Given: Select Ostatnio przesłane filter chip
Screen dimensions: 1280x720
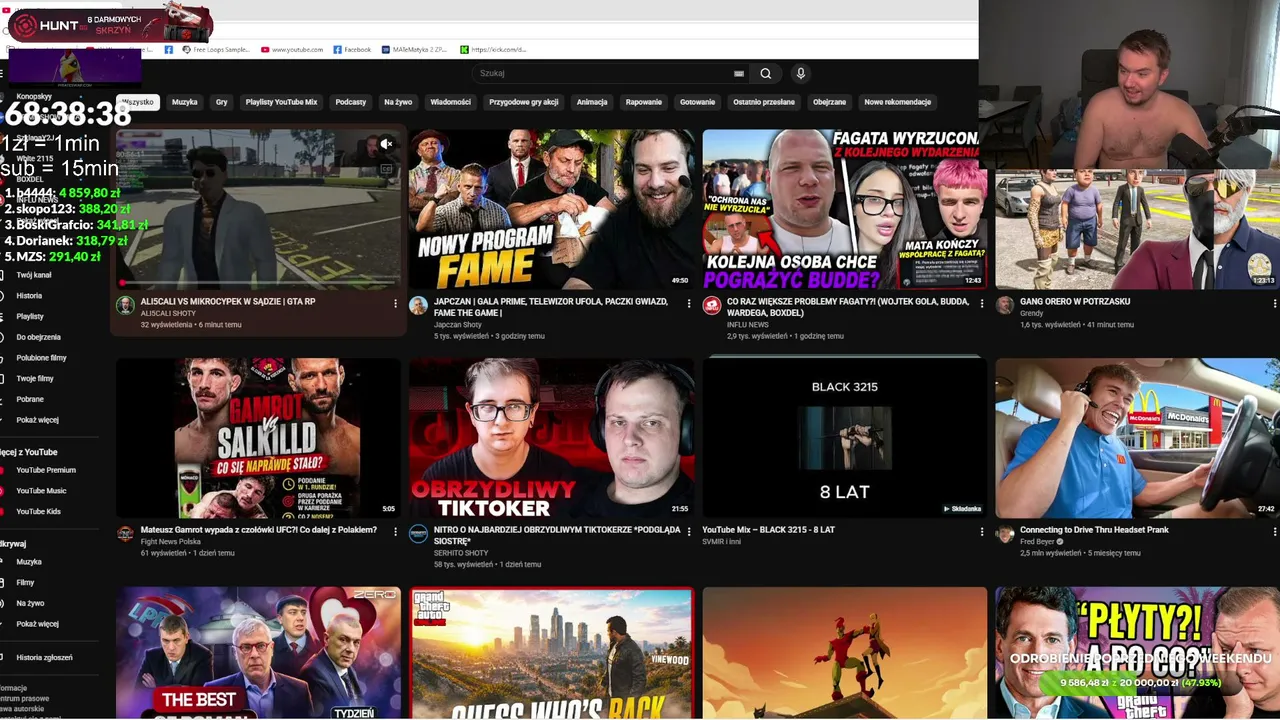Looking at the screenshot, I should (x=764, y=102).
